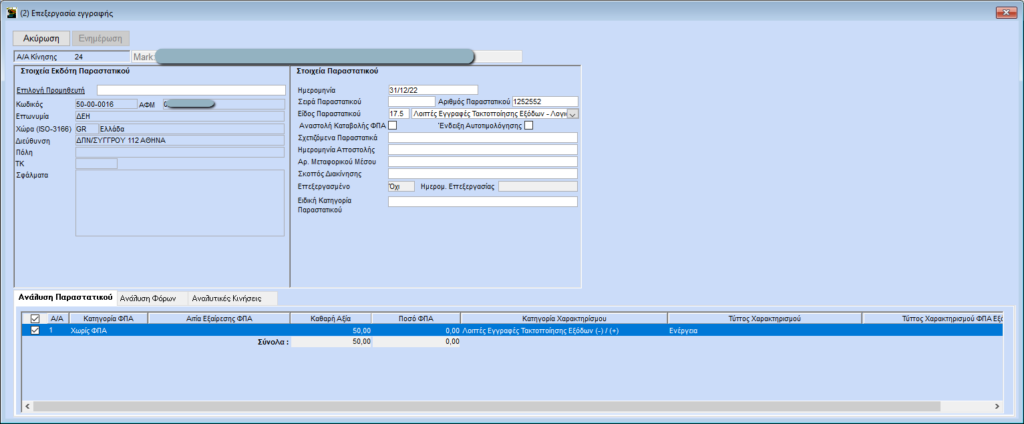Viewport: 1024px width, 424px height.
Task: Click the Ακύρωση button
Action: coord(41,38)
